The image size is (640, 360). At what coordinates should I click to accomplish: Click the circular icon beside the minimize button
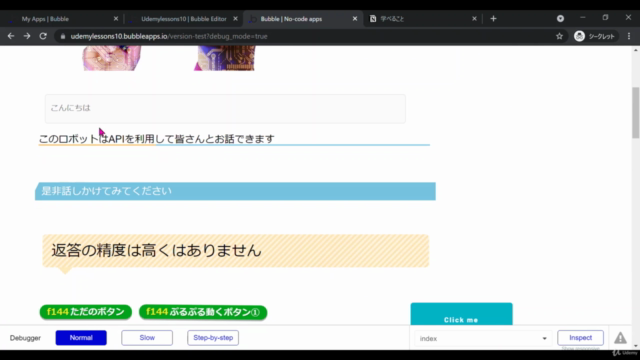560,18
